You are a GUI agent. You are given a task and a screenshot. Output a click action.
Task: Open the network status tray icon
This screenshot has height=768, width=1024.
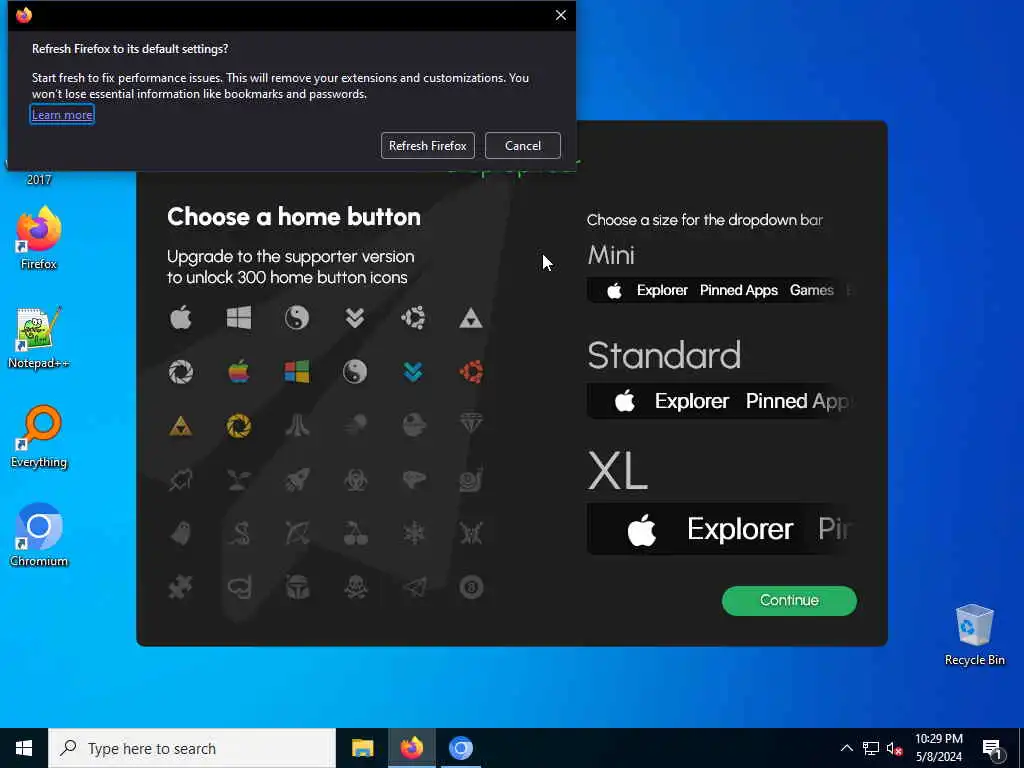tap(871, 748)
